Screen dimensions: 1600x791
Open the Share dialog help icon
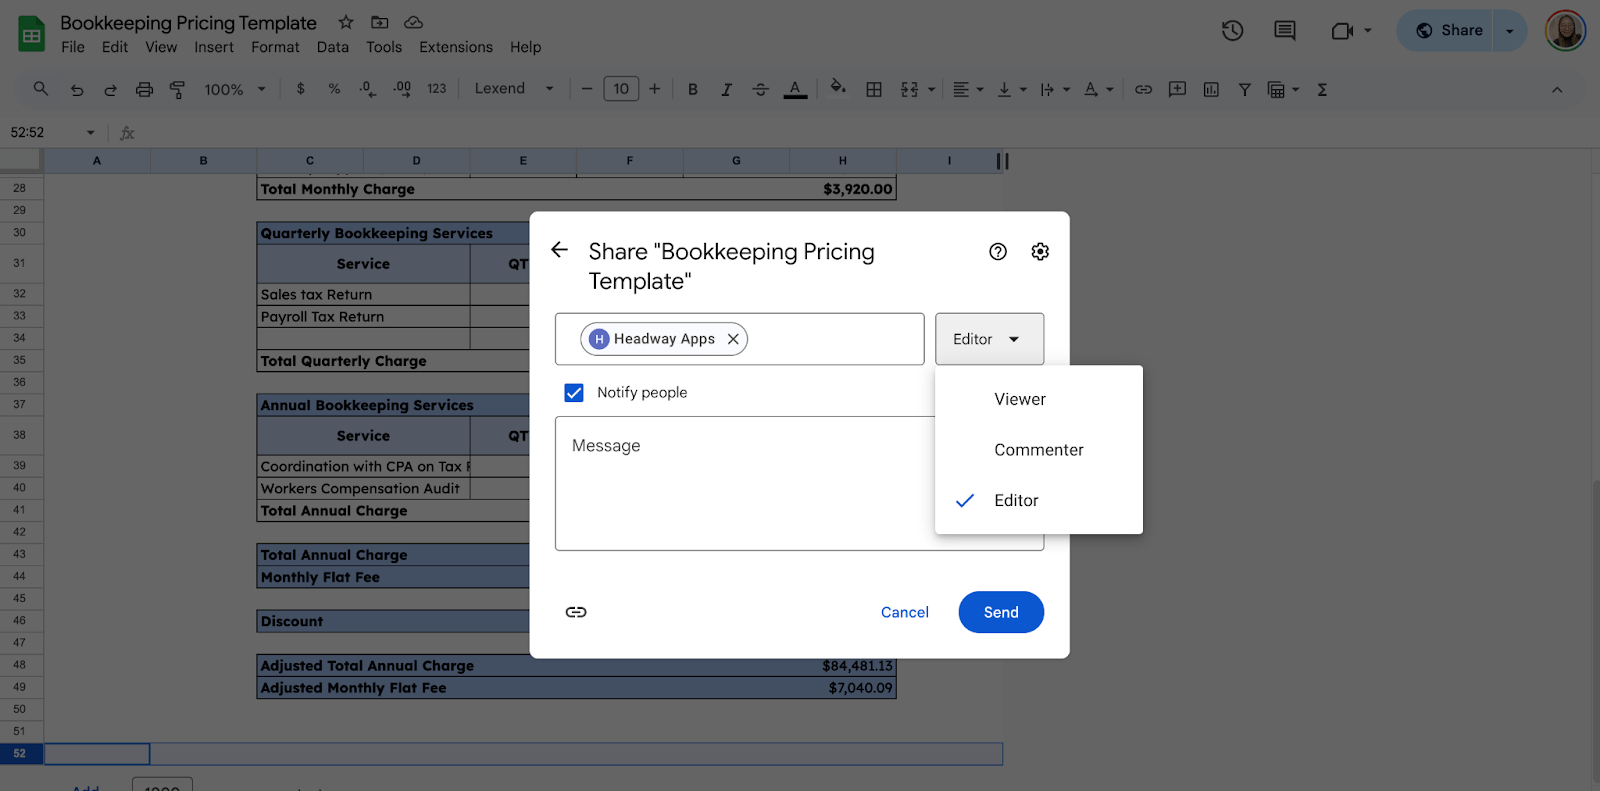point(997,252)
